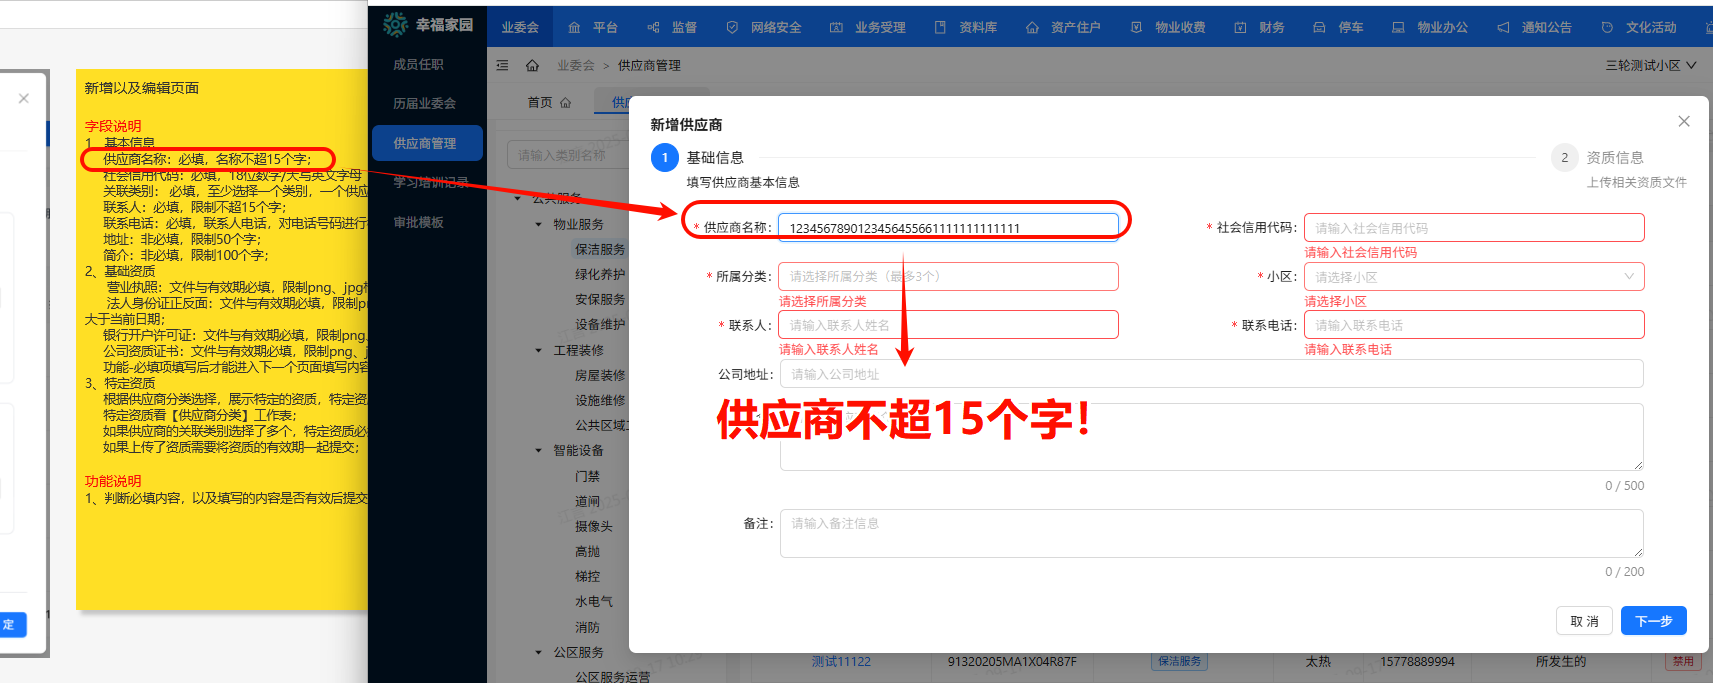Image resolution: width=1713 pixels, height=683 pixels.
Task: Open the 通知公告 top menu
Action: click(1535, 27)
